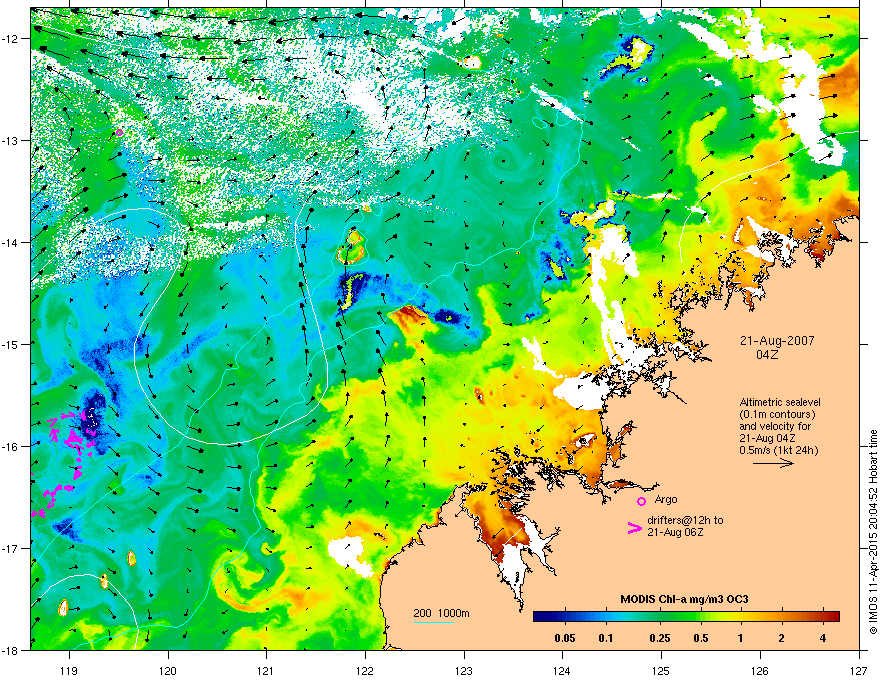Click longitude axis label 119
This screenshot has width=880, height=680.
(x=69, y=670)
